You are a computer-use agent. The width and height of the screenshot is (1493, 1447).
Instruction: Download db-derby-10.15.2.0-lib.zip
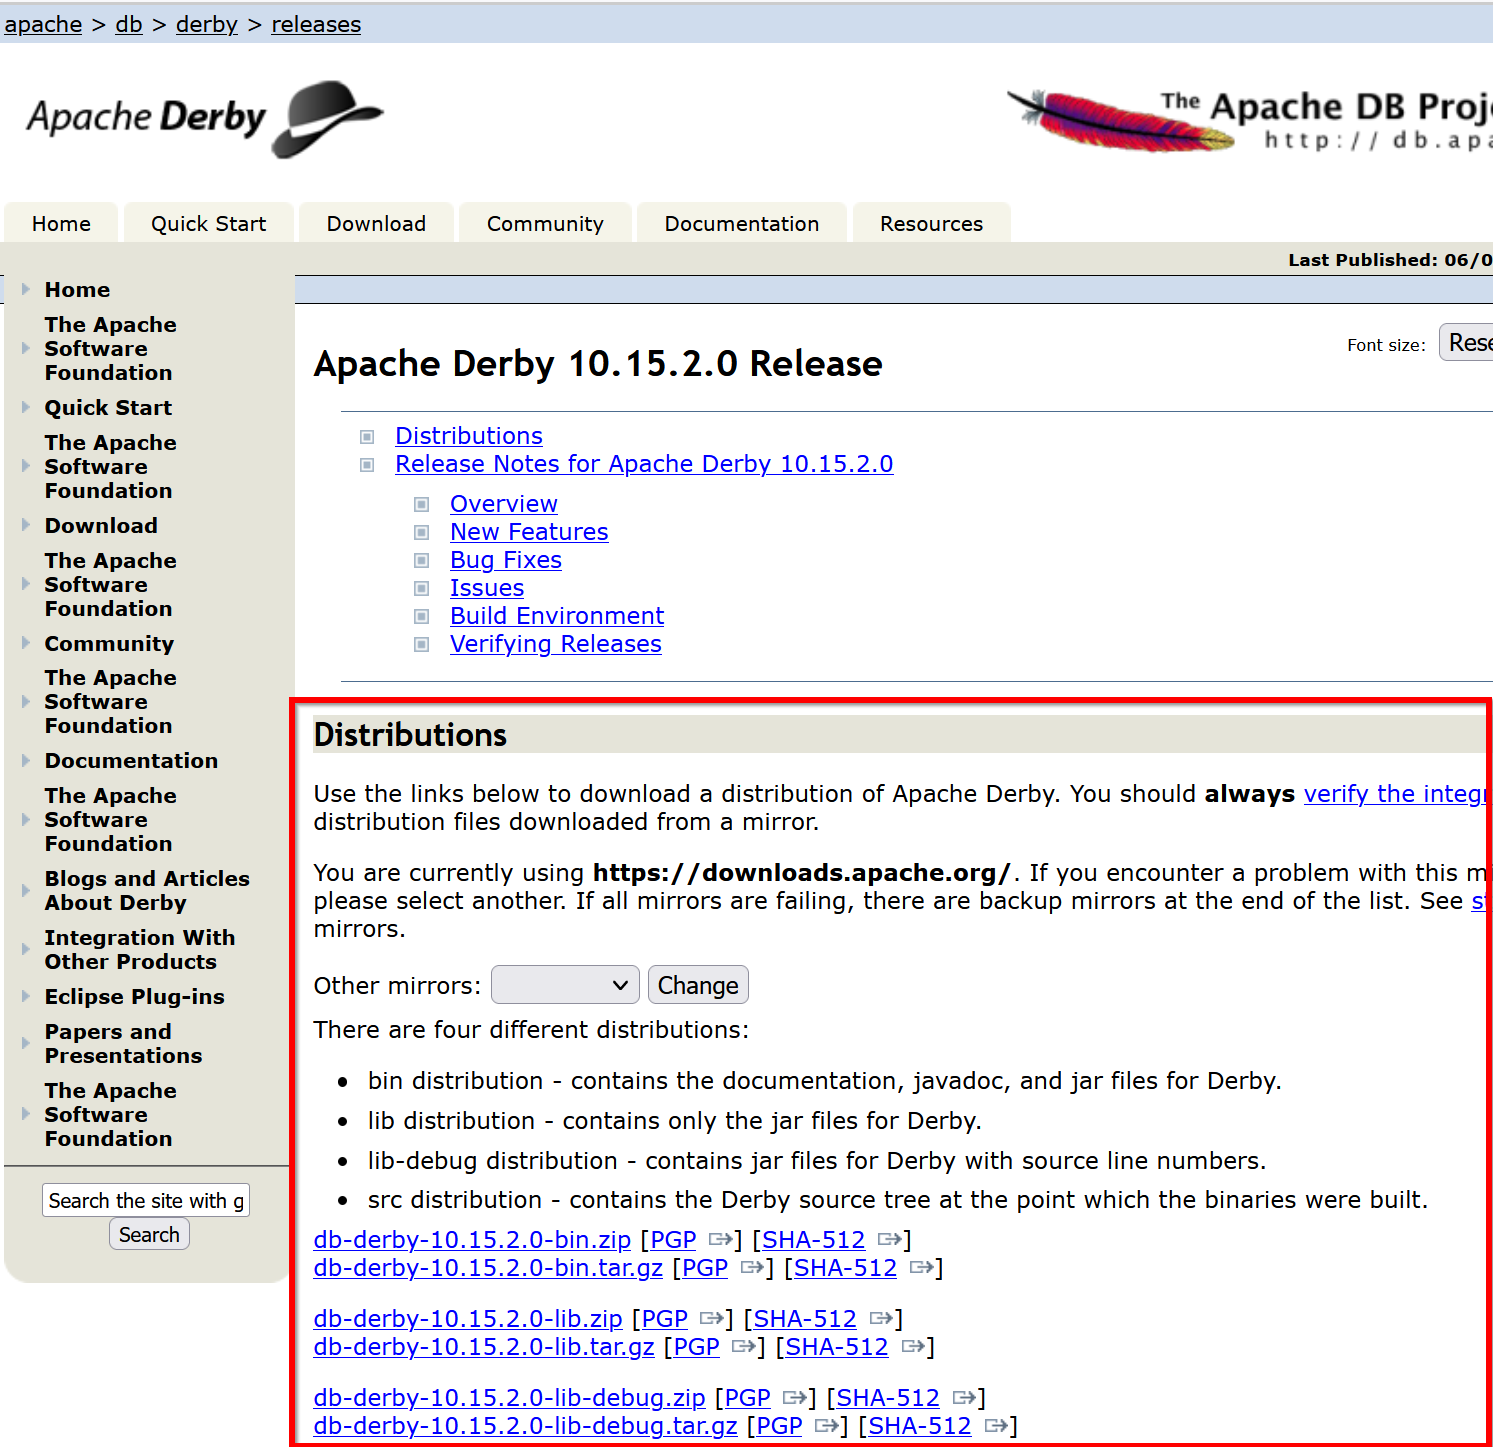pyautogui.click(x=468, y=1319)
